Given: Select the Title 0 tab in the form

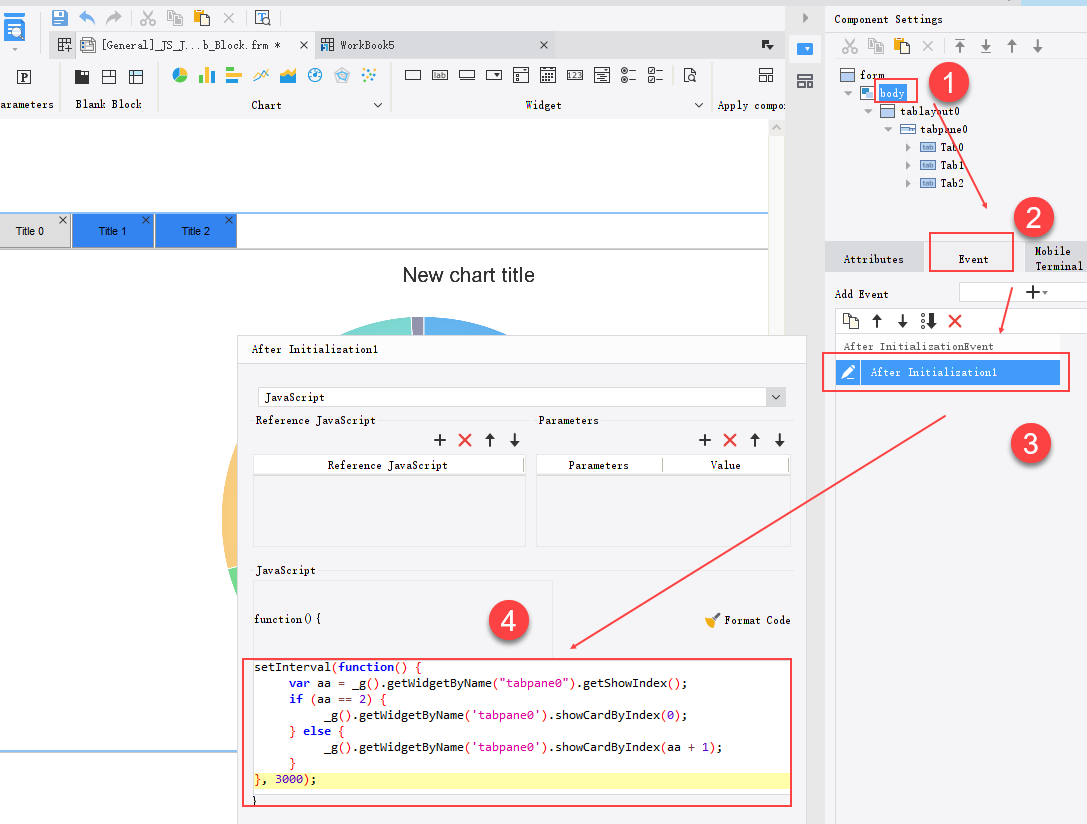Looking at the screenshot, I should 30,231.
